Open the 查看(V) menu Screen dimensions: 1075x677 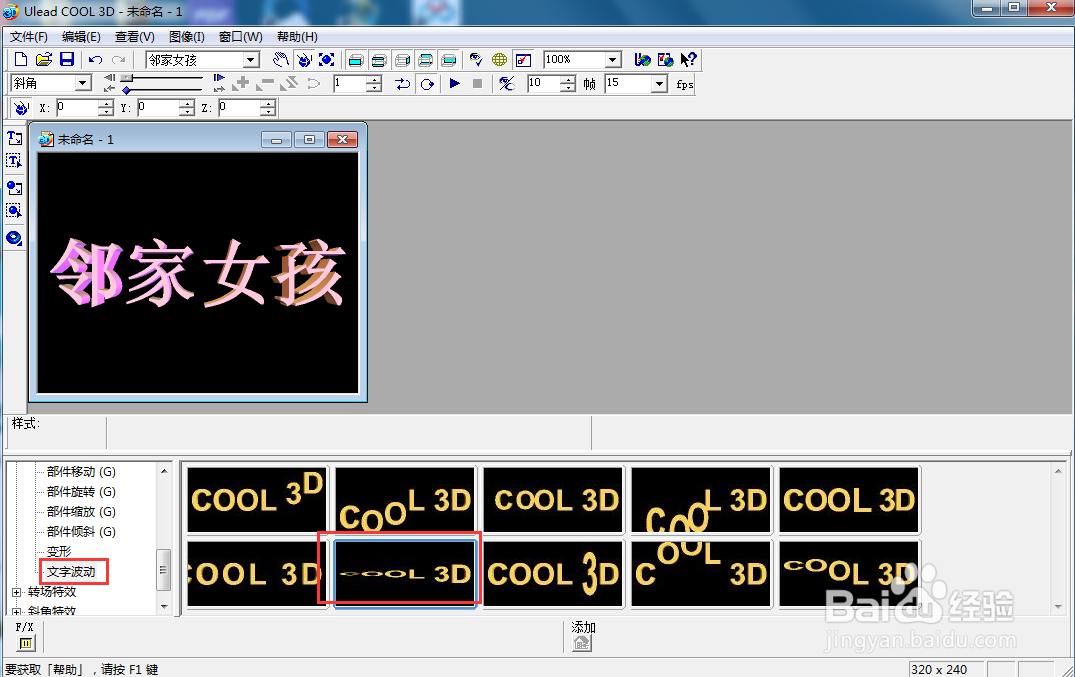click(134, 37)
